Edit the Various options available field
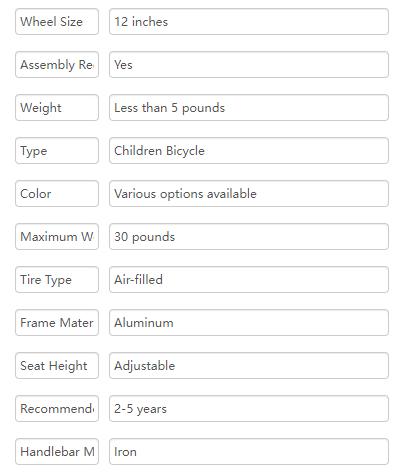The image size is (400, 474). coord(249,194)
